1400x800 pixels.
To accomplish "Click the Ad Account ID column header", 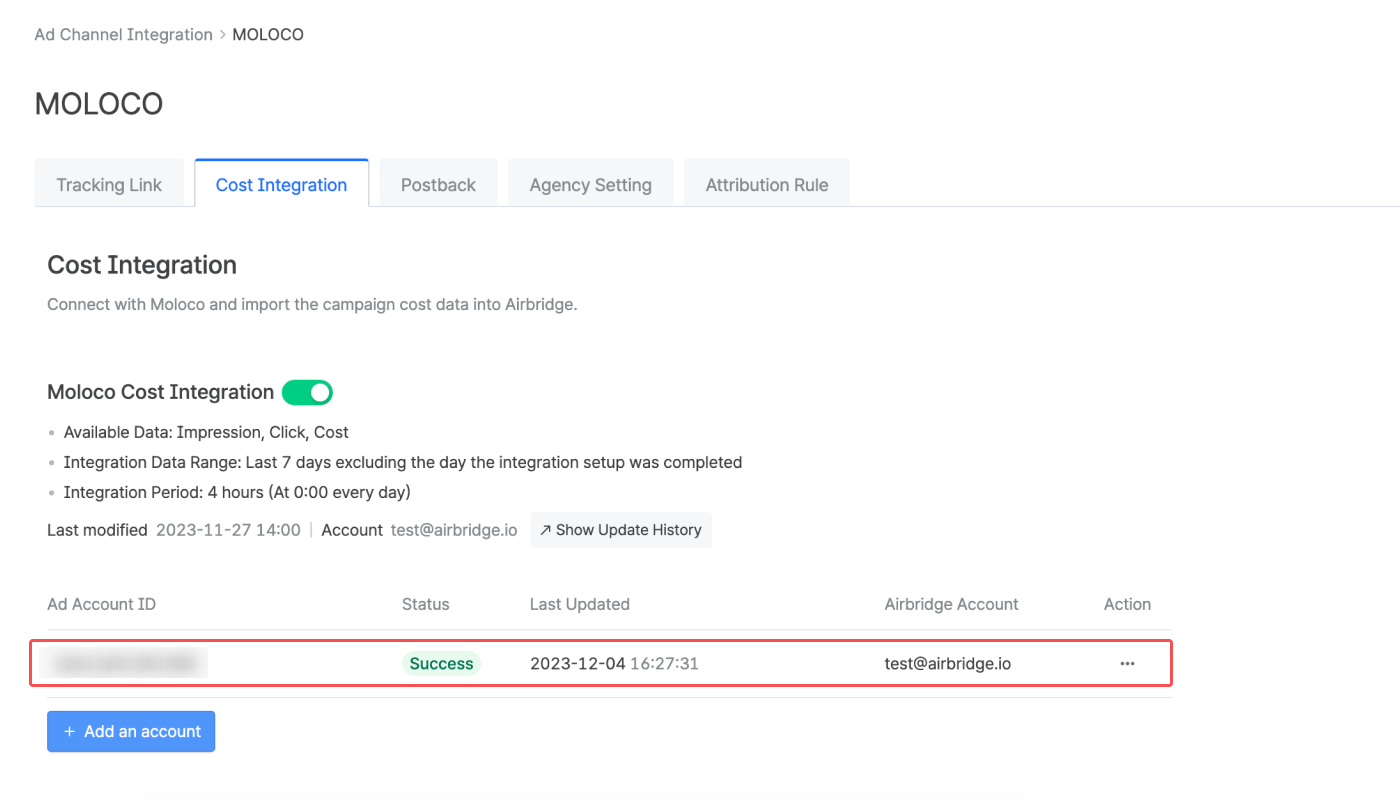I will tap(102, 604).
